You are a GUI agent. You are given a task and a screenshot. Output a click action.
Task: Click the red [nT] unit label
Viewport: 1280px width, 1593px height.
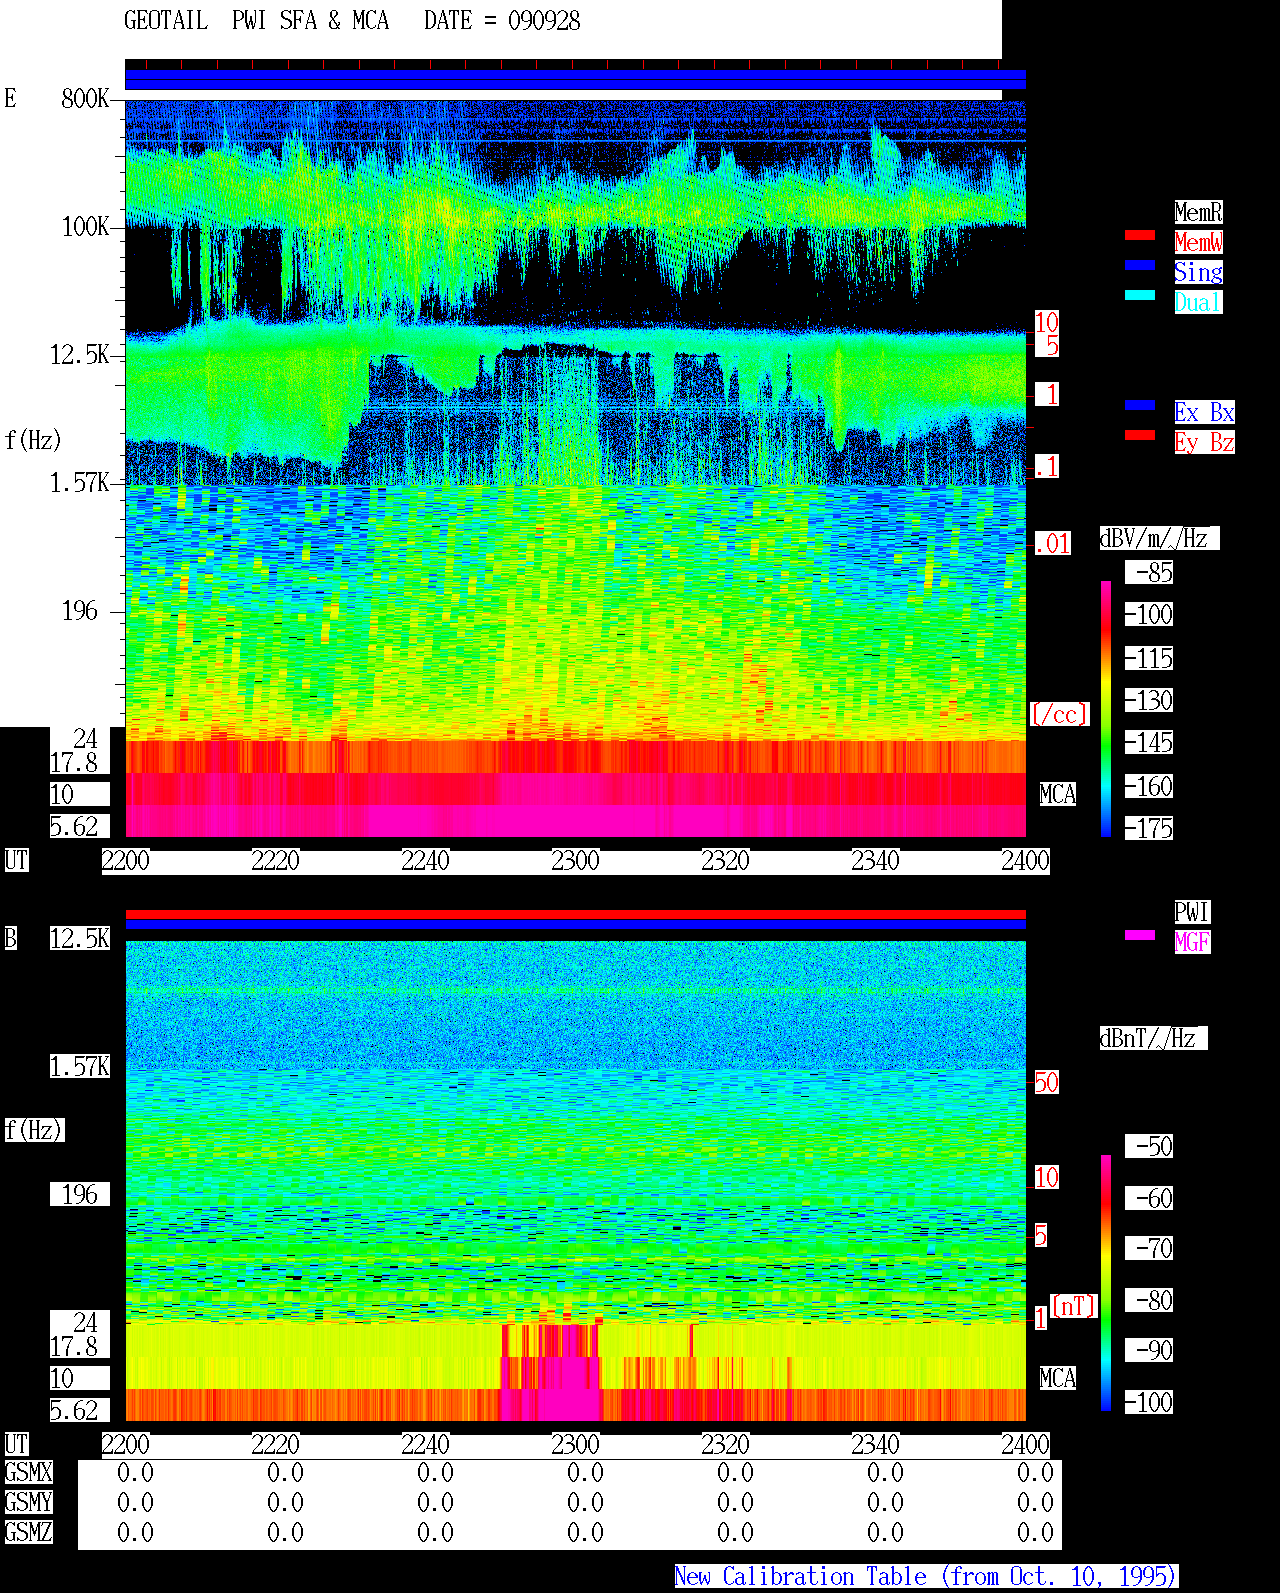click(1074, 1306)
